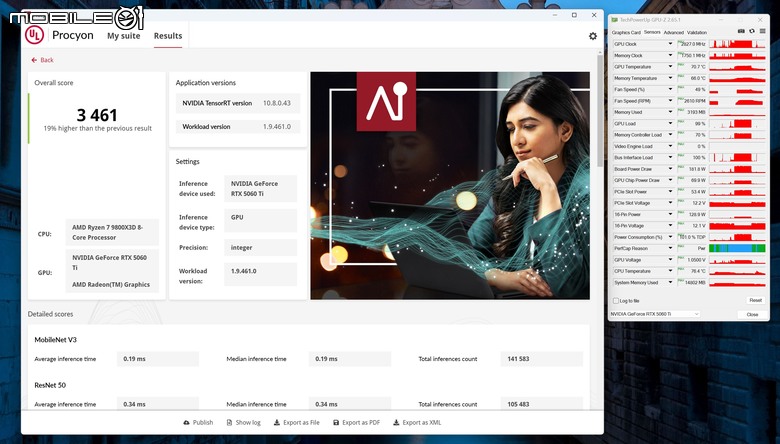
Task: Open the Fan Speed (%) sensor dropdown
Action: click(670, 89)
